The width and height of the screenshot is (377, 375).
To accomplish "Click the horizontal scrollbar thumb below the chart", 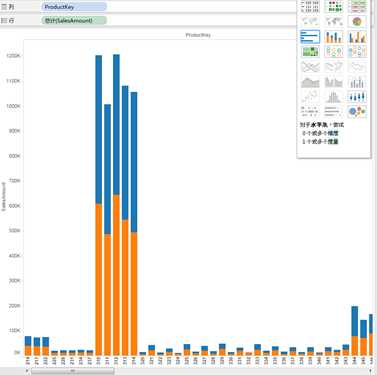I will coord(73,371).
